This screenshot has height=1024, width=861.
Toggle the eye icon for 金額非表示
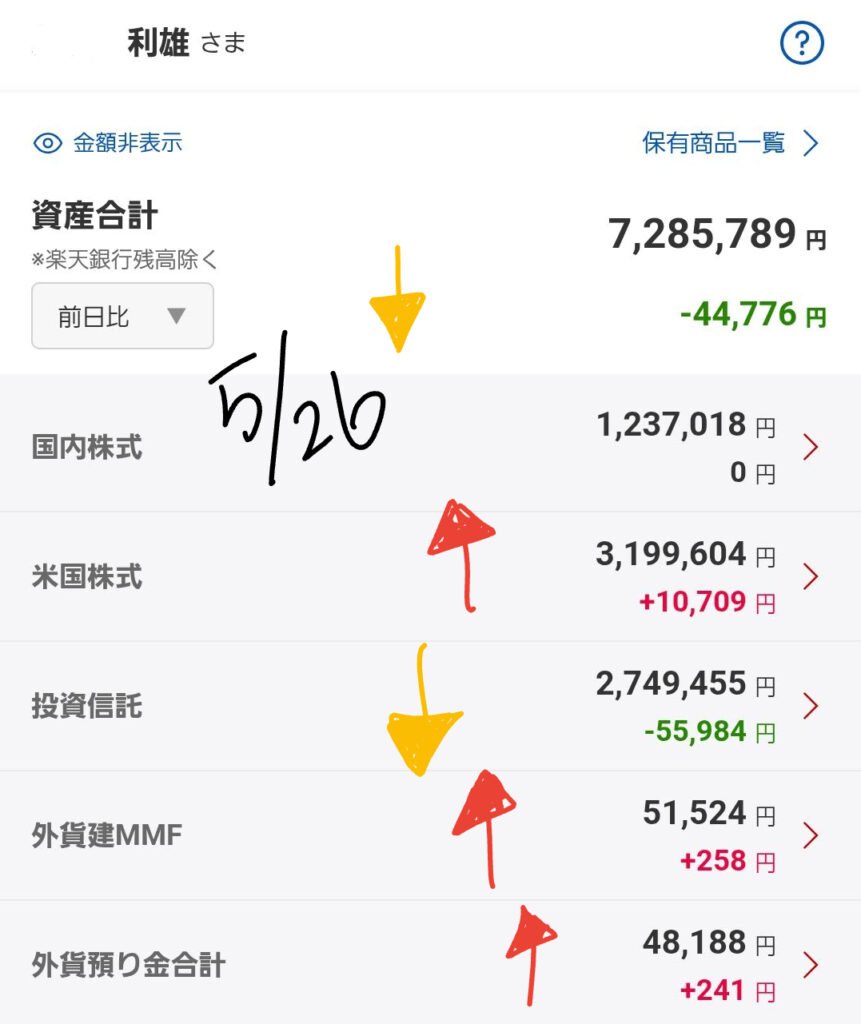(48, 143)
